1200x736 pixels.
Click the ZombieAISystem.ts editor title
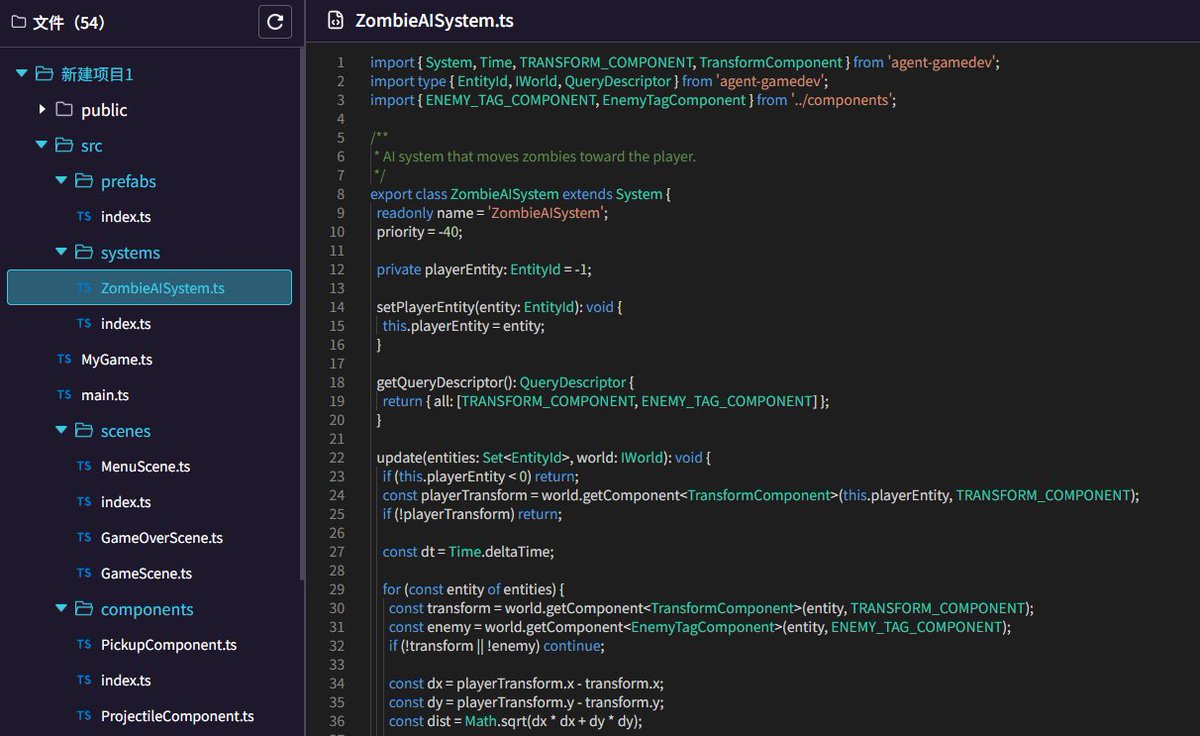pyautogui.click(x=435, y=21)
